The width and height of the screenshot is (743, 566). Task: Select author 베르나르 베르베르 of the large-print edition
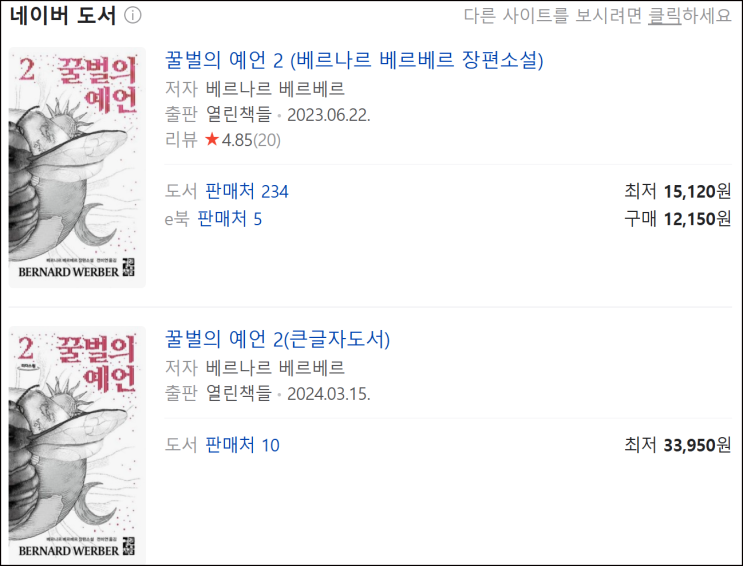tap(275, 368)
